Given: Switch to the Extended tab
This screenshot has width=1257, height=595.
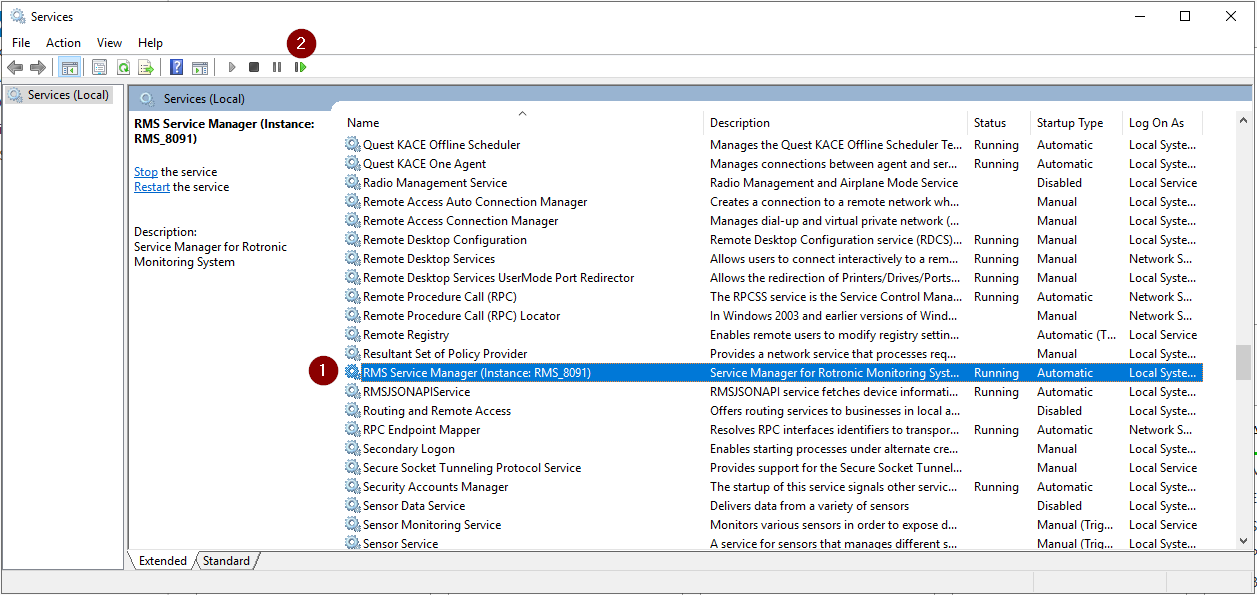Looking at the screenshot, I should (163, 561).
